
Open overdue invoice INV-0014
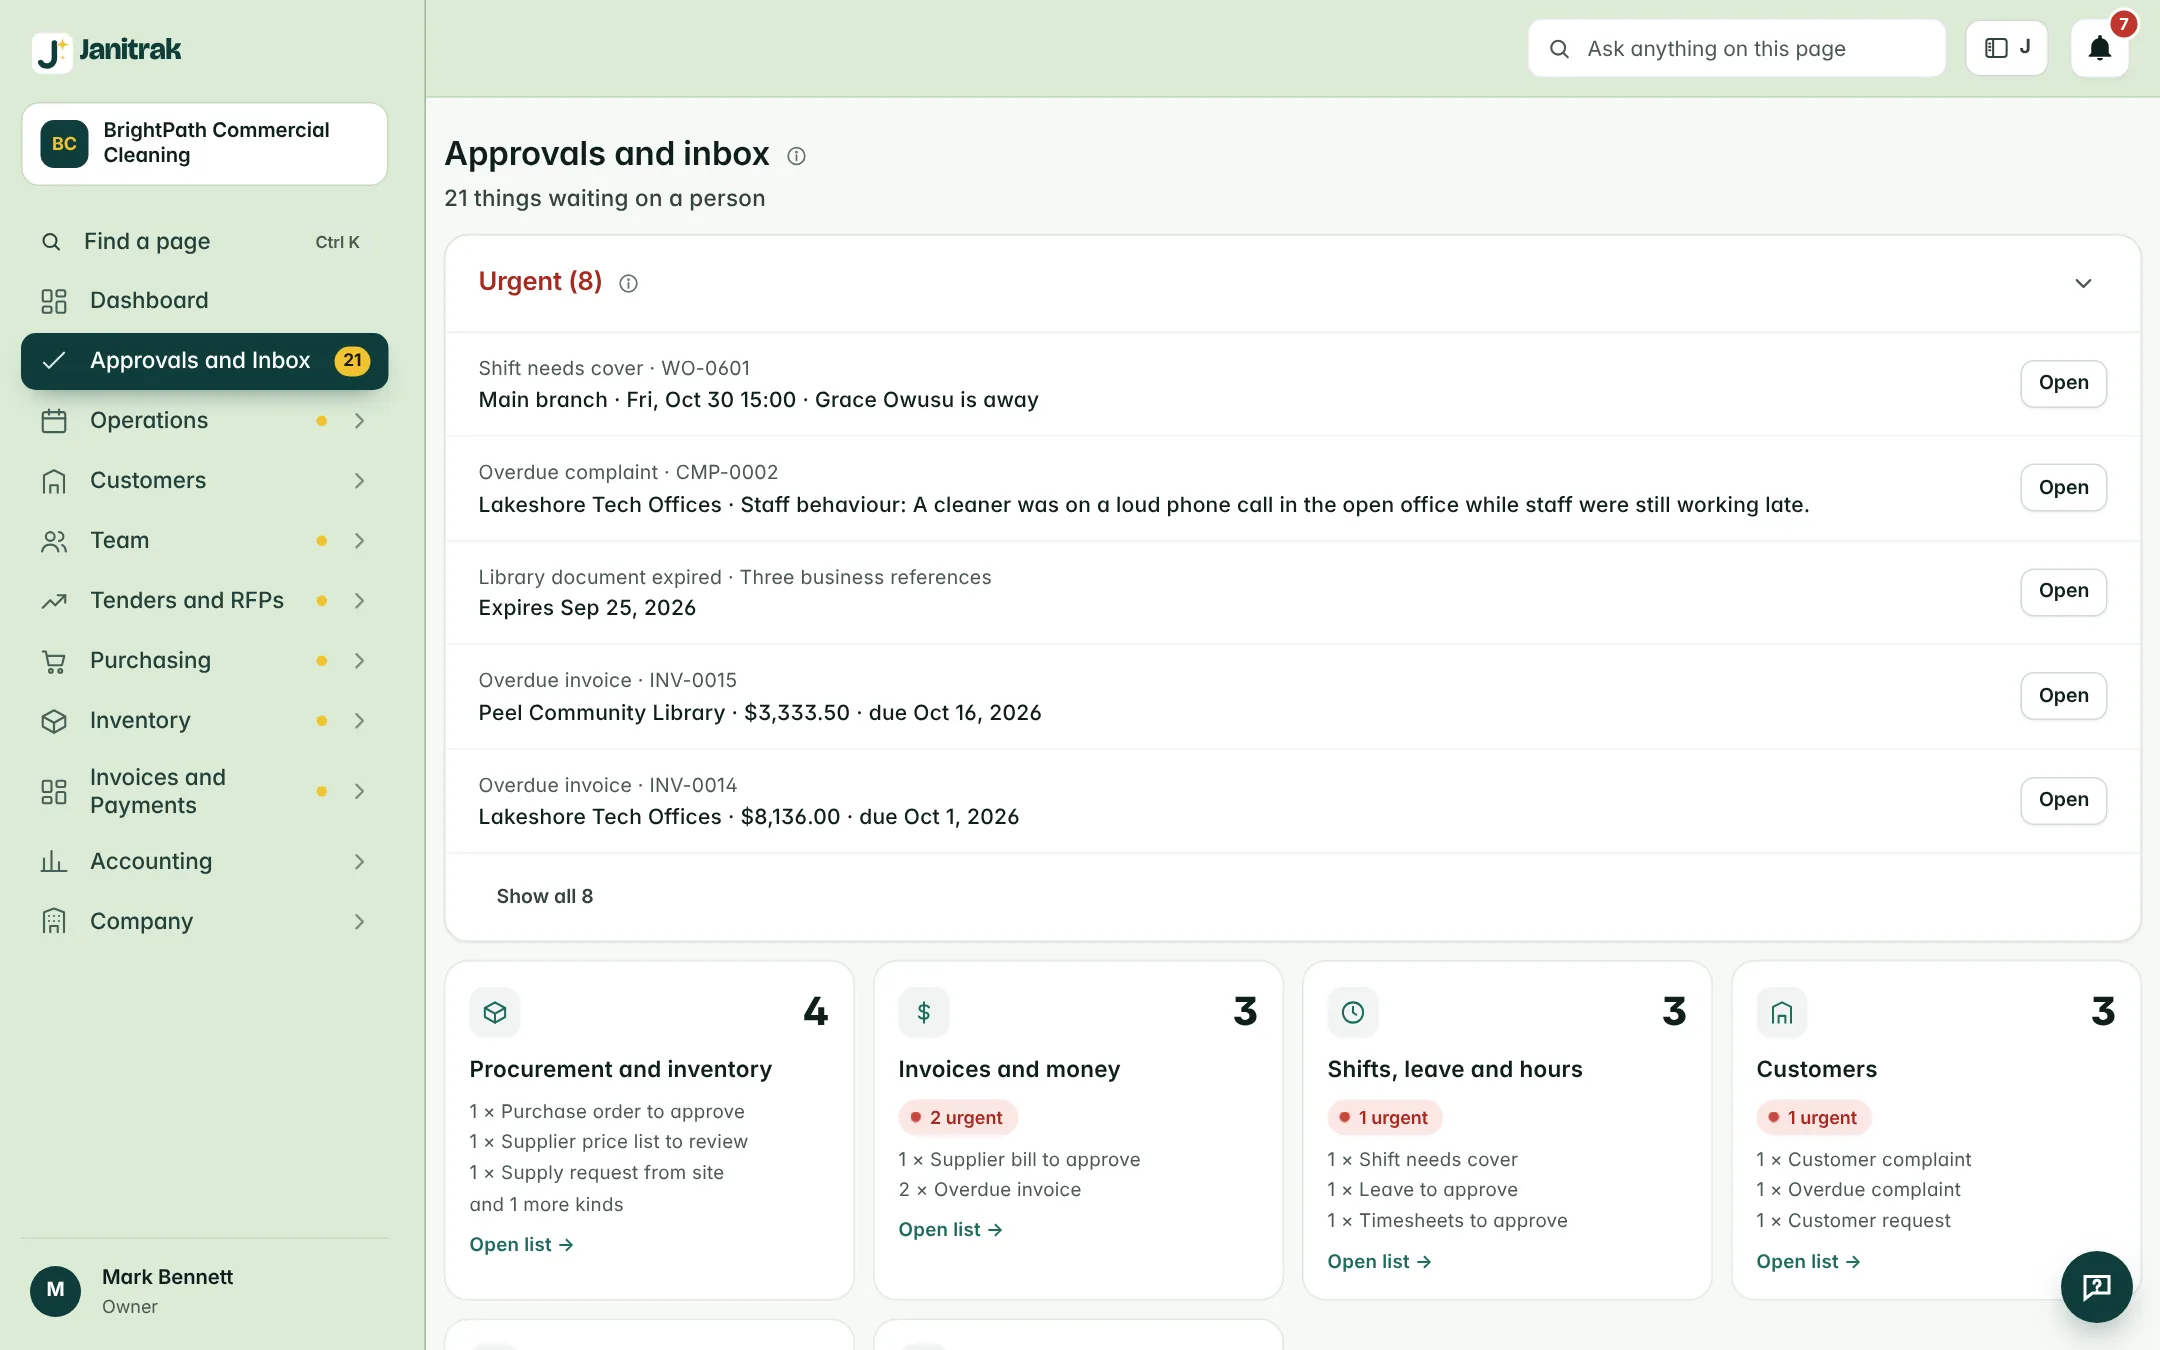[x=2063, y=800]
